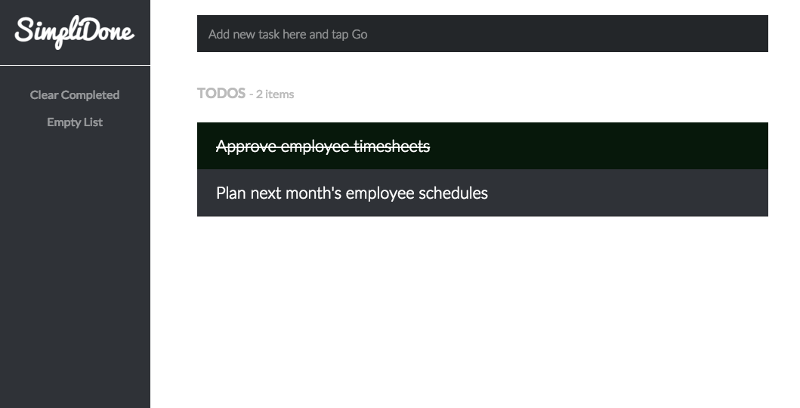The image size is (800, 408).
Task: Select the employee schedules task text
Action: coord(352,193)
